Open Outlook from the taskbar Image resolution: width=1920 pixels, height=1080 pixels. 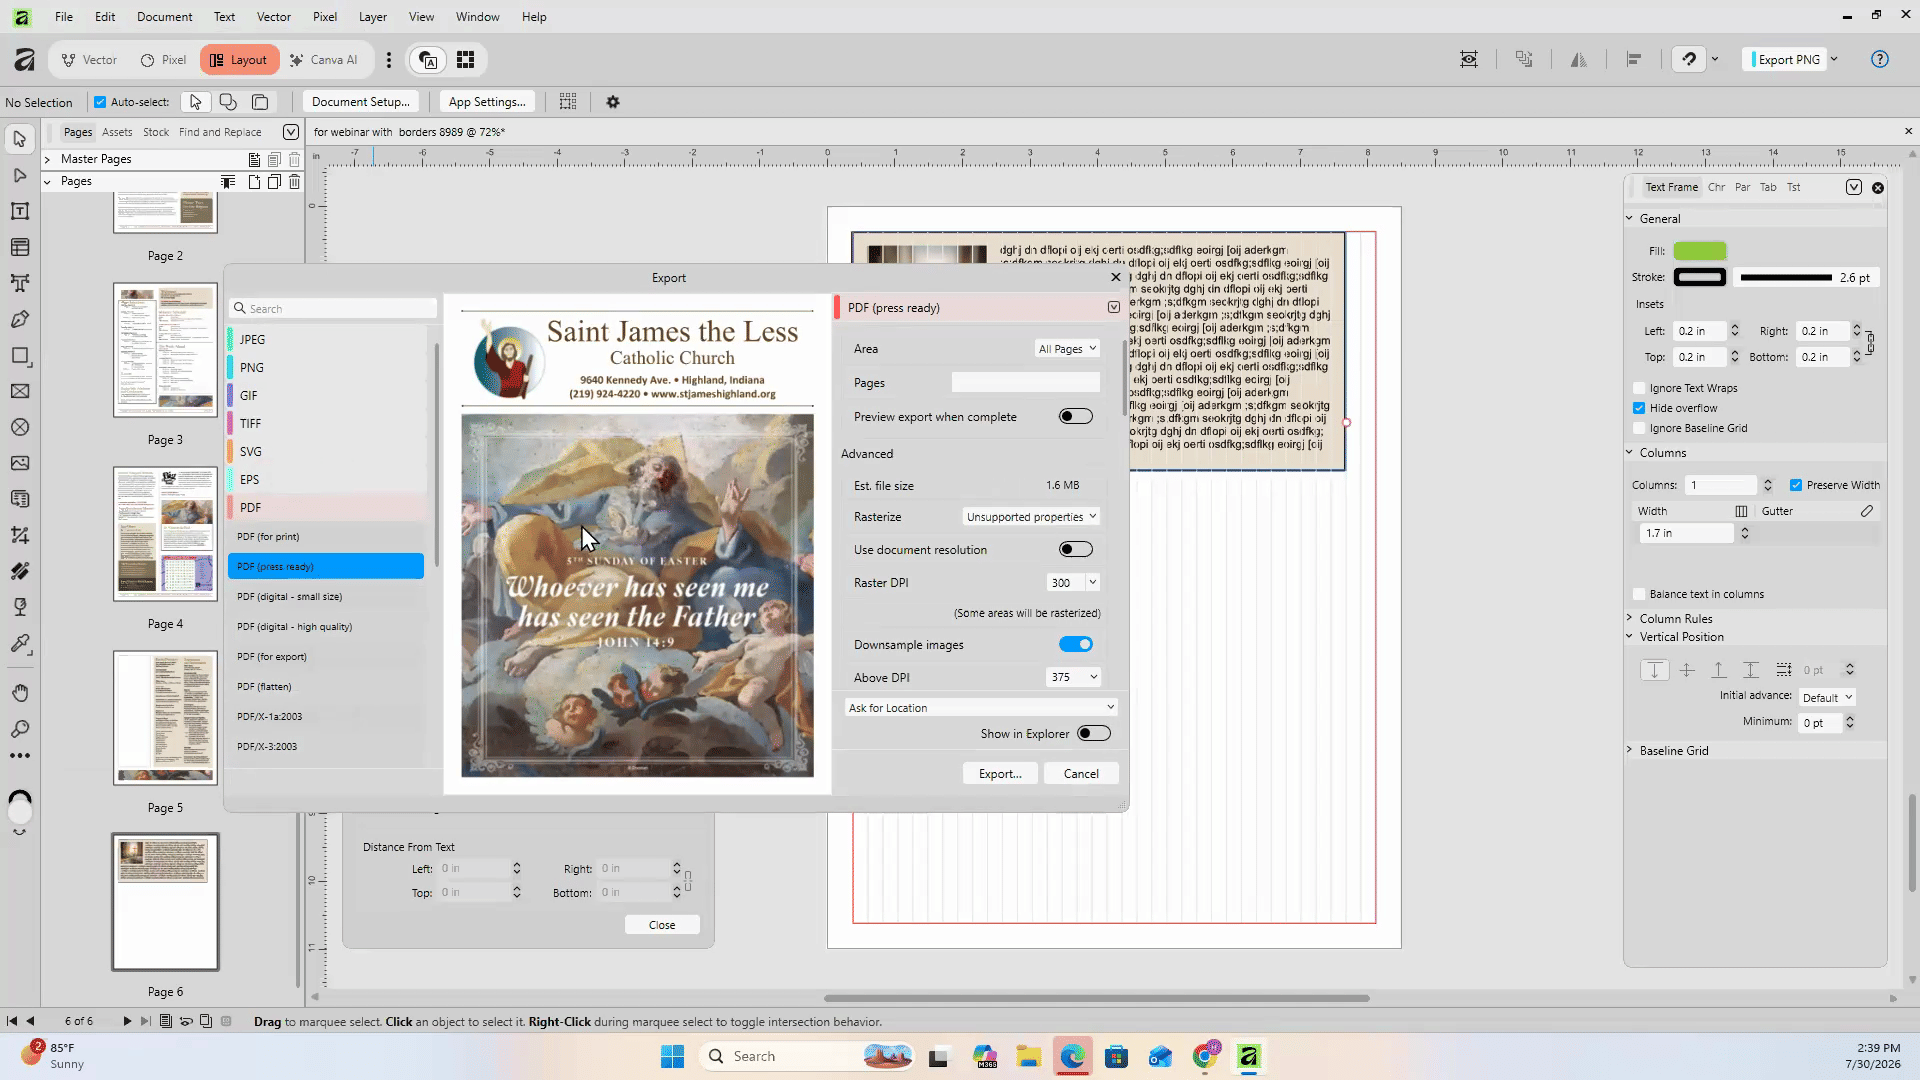tap(1160, 1056)
